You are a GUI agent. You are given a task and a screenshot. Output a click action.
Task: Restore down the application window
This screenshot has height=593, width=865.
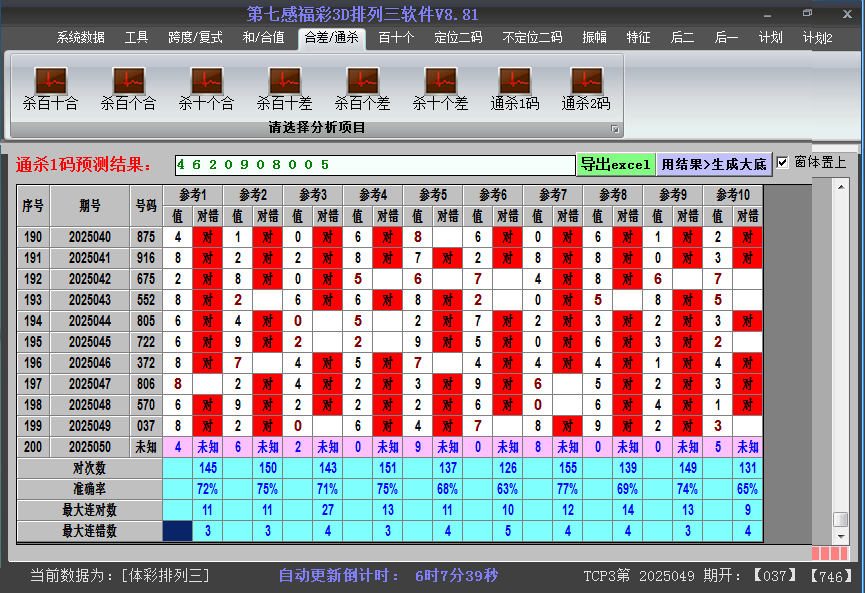pyautogui.click(x=807, y=13)
